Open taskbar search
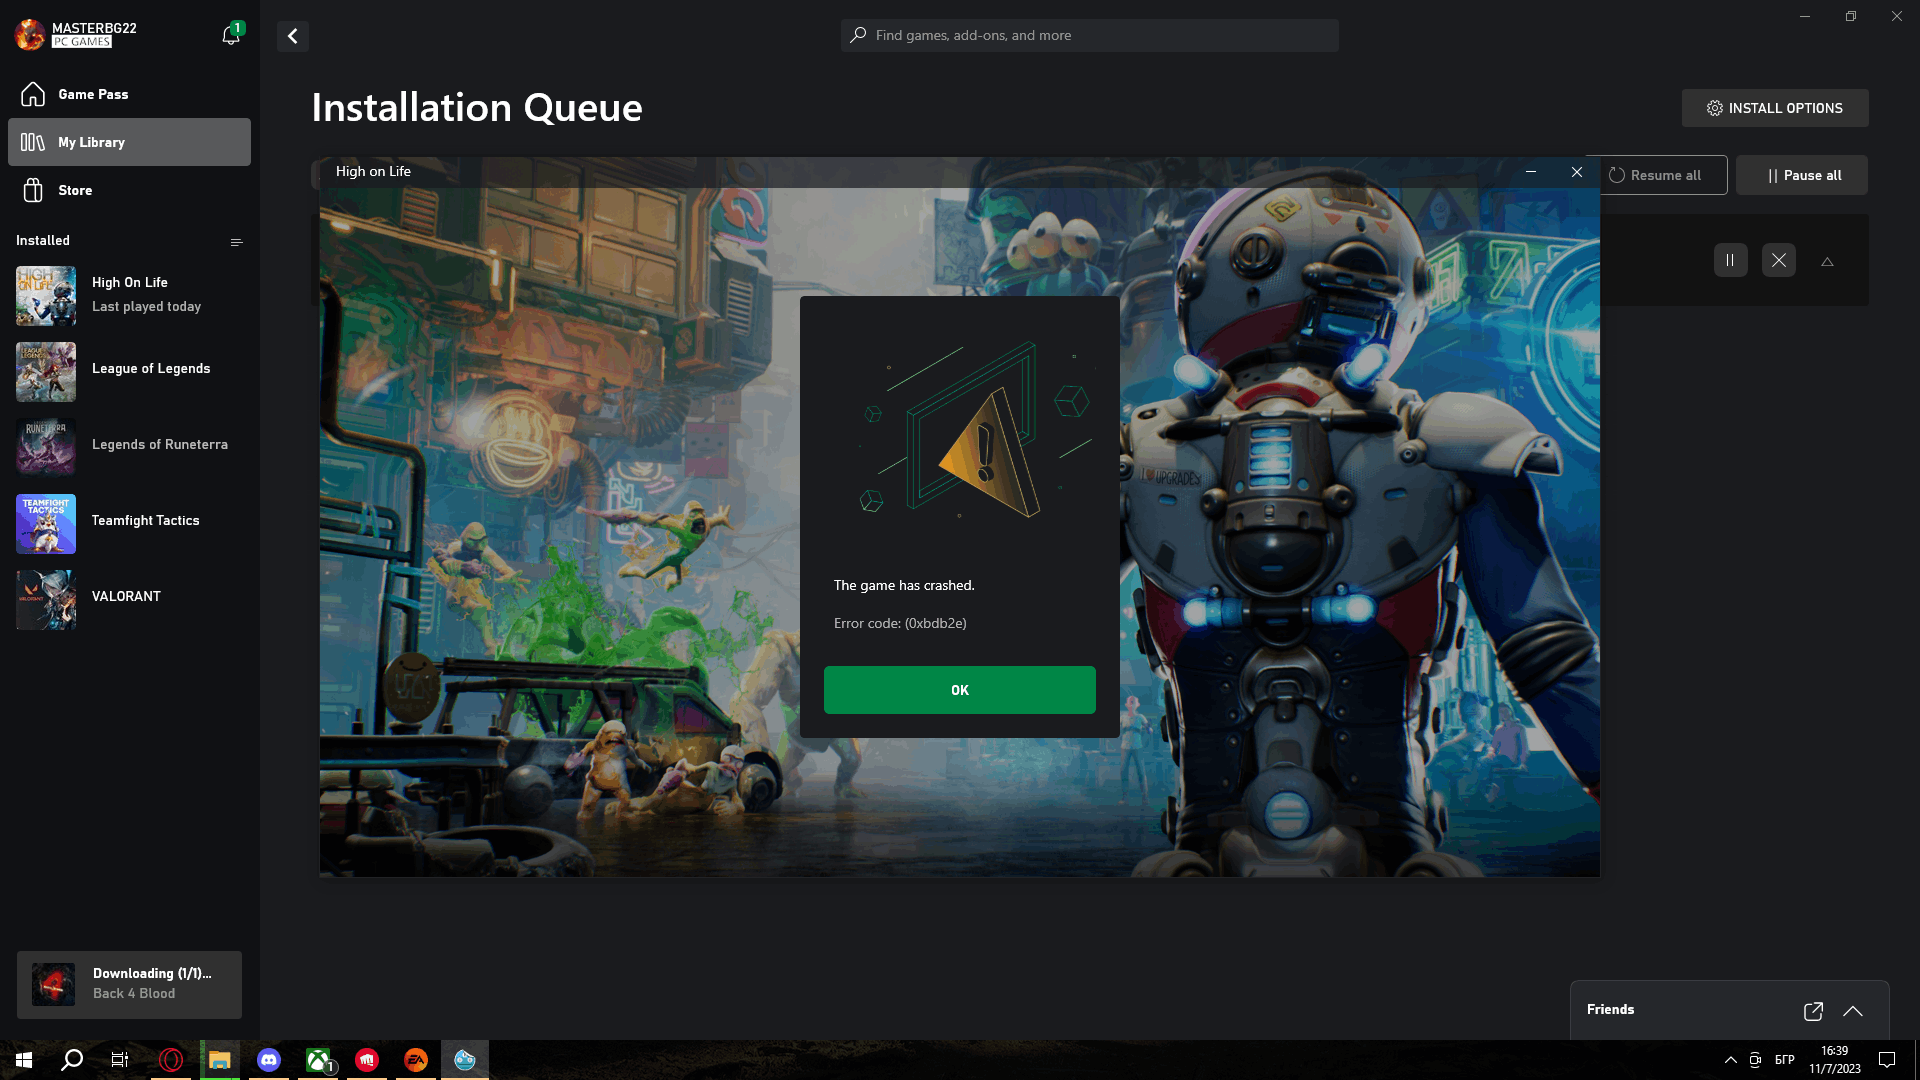Viewport: 1920px width, 1080px height. [72, 1060]
